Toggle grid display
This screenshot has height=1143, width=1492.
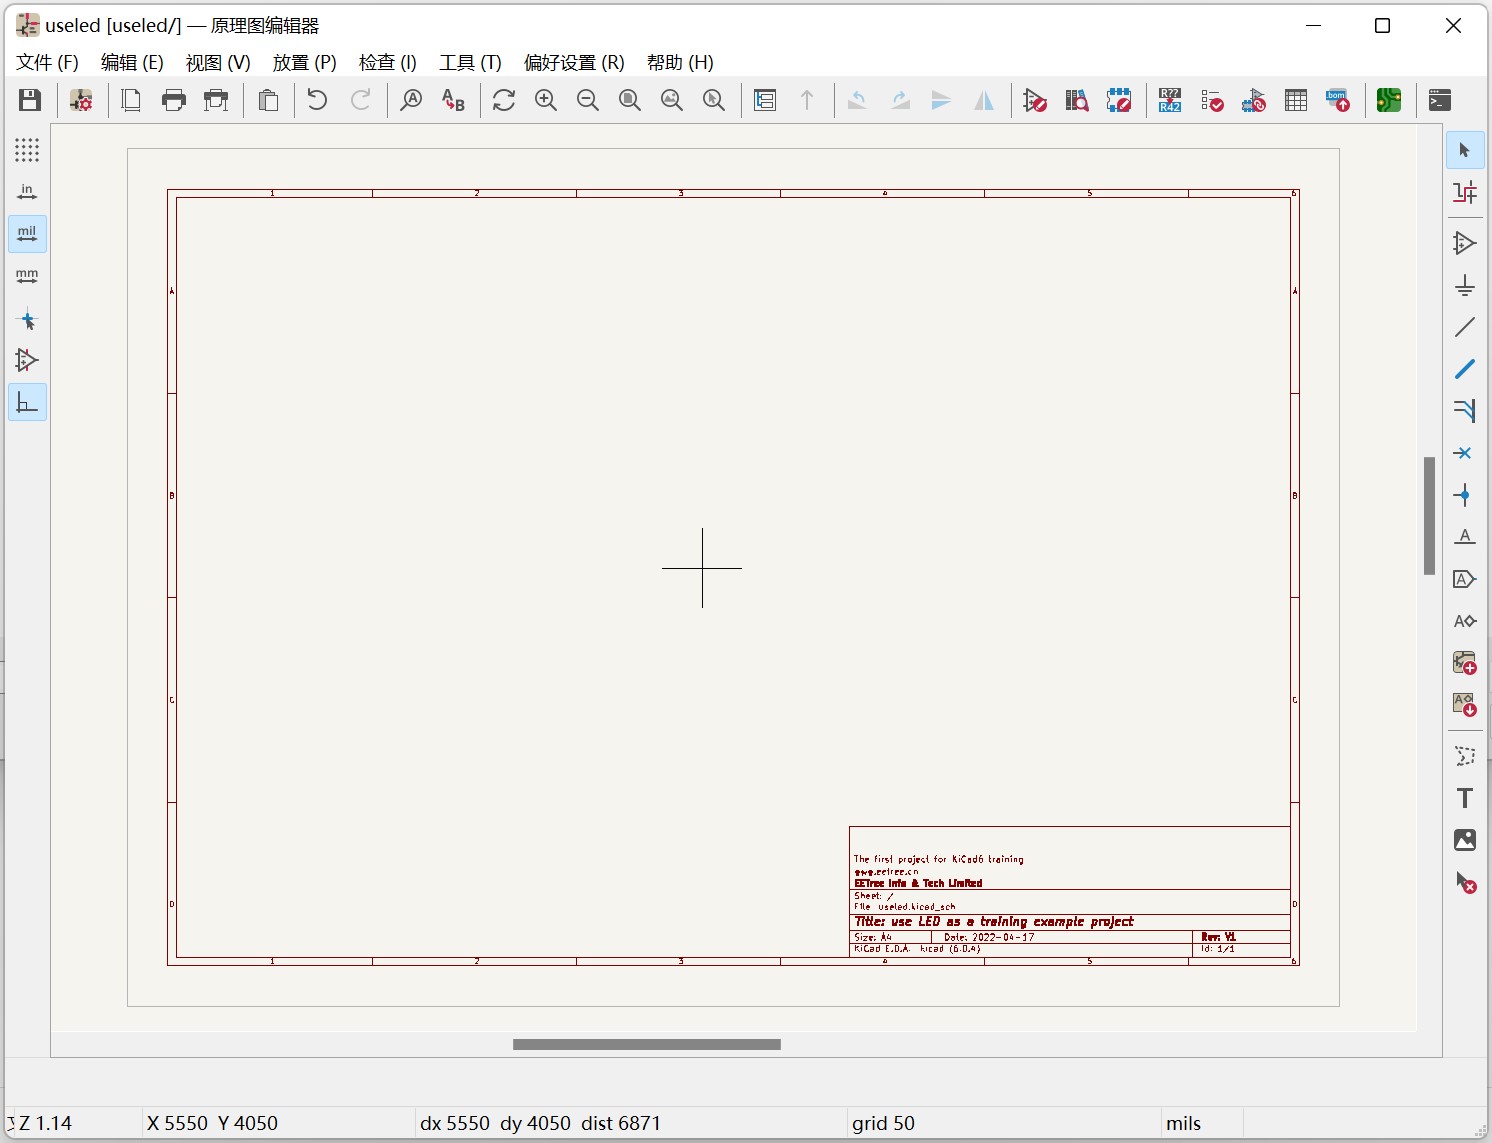coord(27,150)
